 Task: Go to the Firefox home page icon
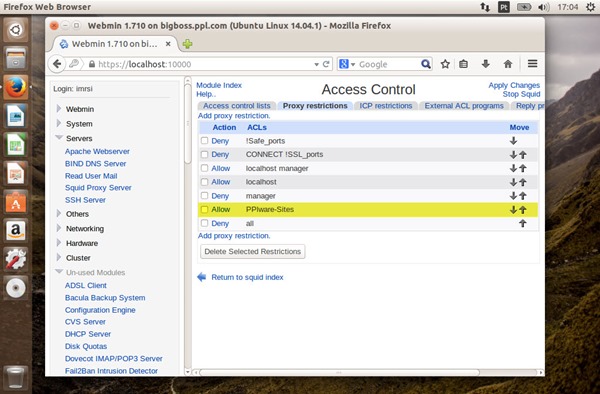coord(508,64)
